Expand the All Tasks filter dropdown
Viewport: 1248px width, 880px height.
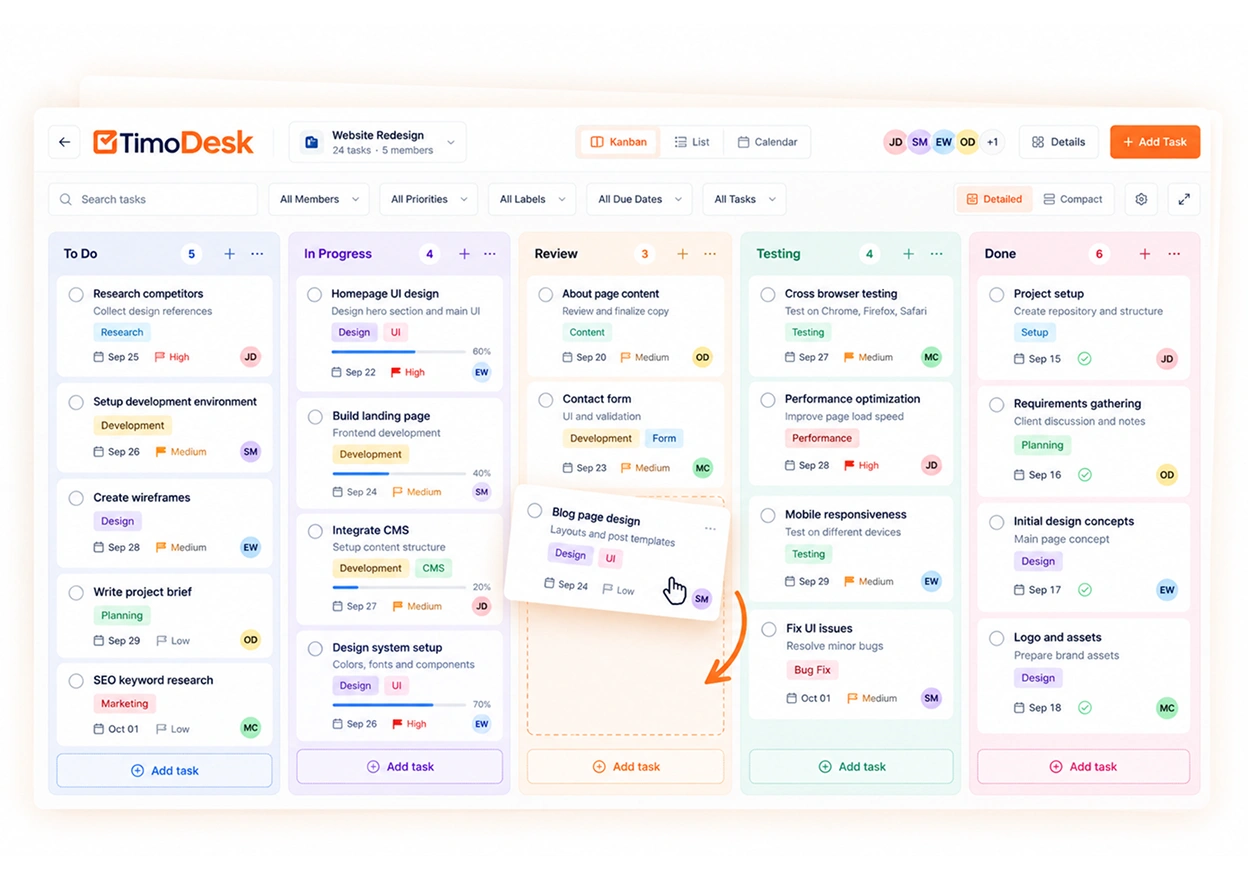pos(744,199)
